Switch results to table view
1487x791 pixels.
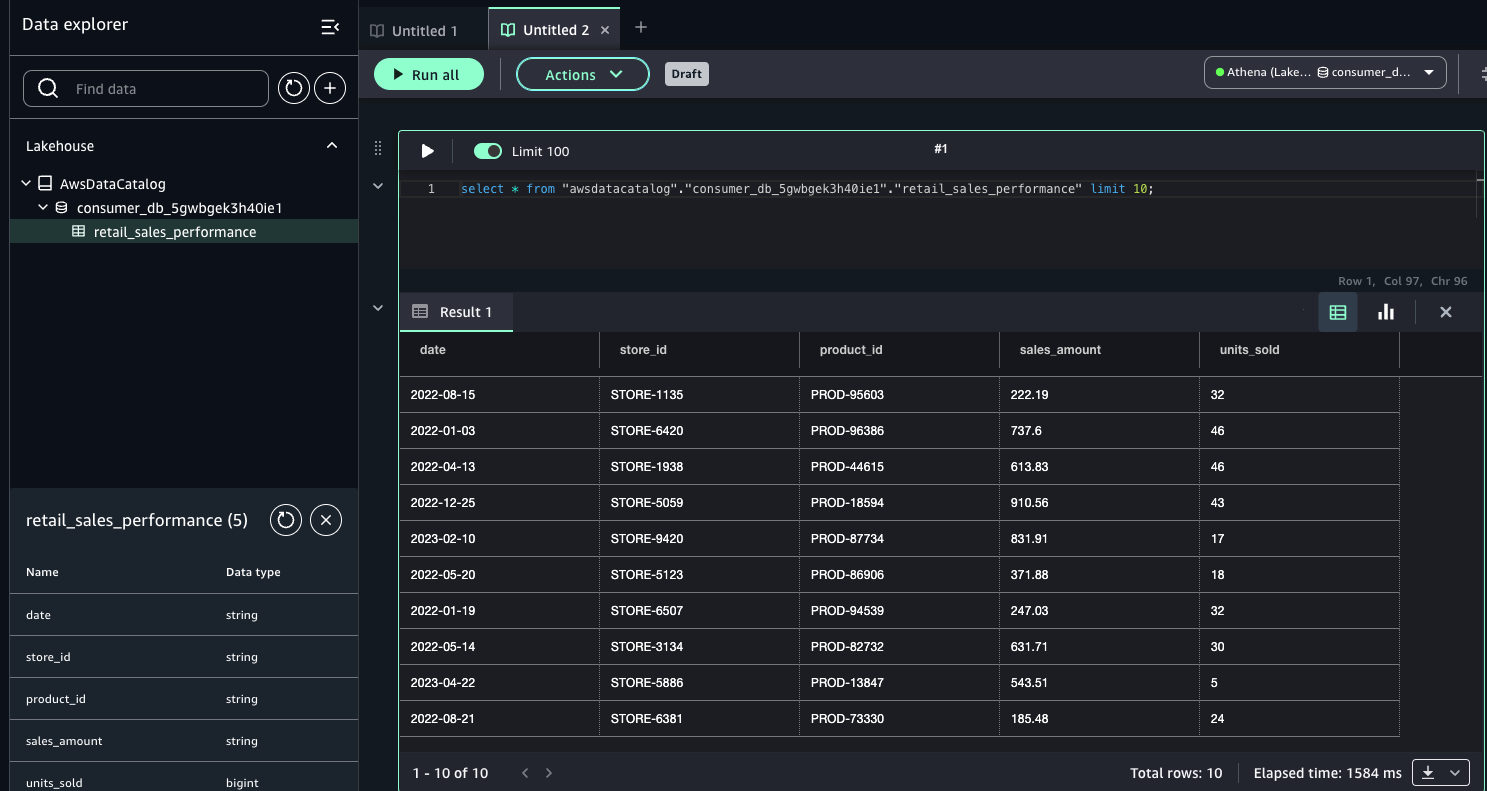[1338, 312]
